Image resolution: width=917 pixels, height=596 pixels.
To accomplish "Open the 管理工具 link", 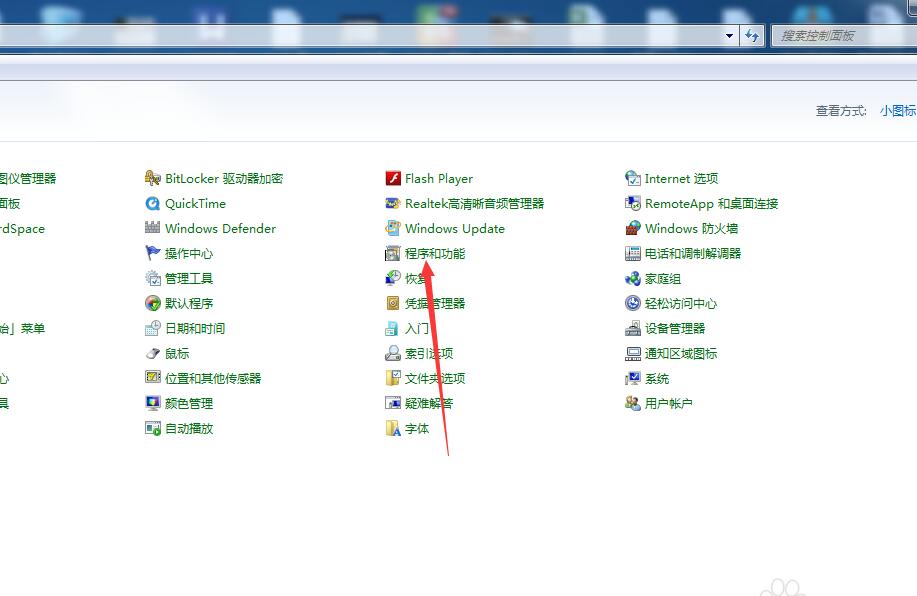I will click(x=189, y=278).
